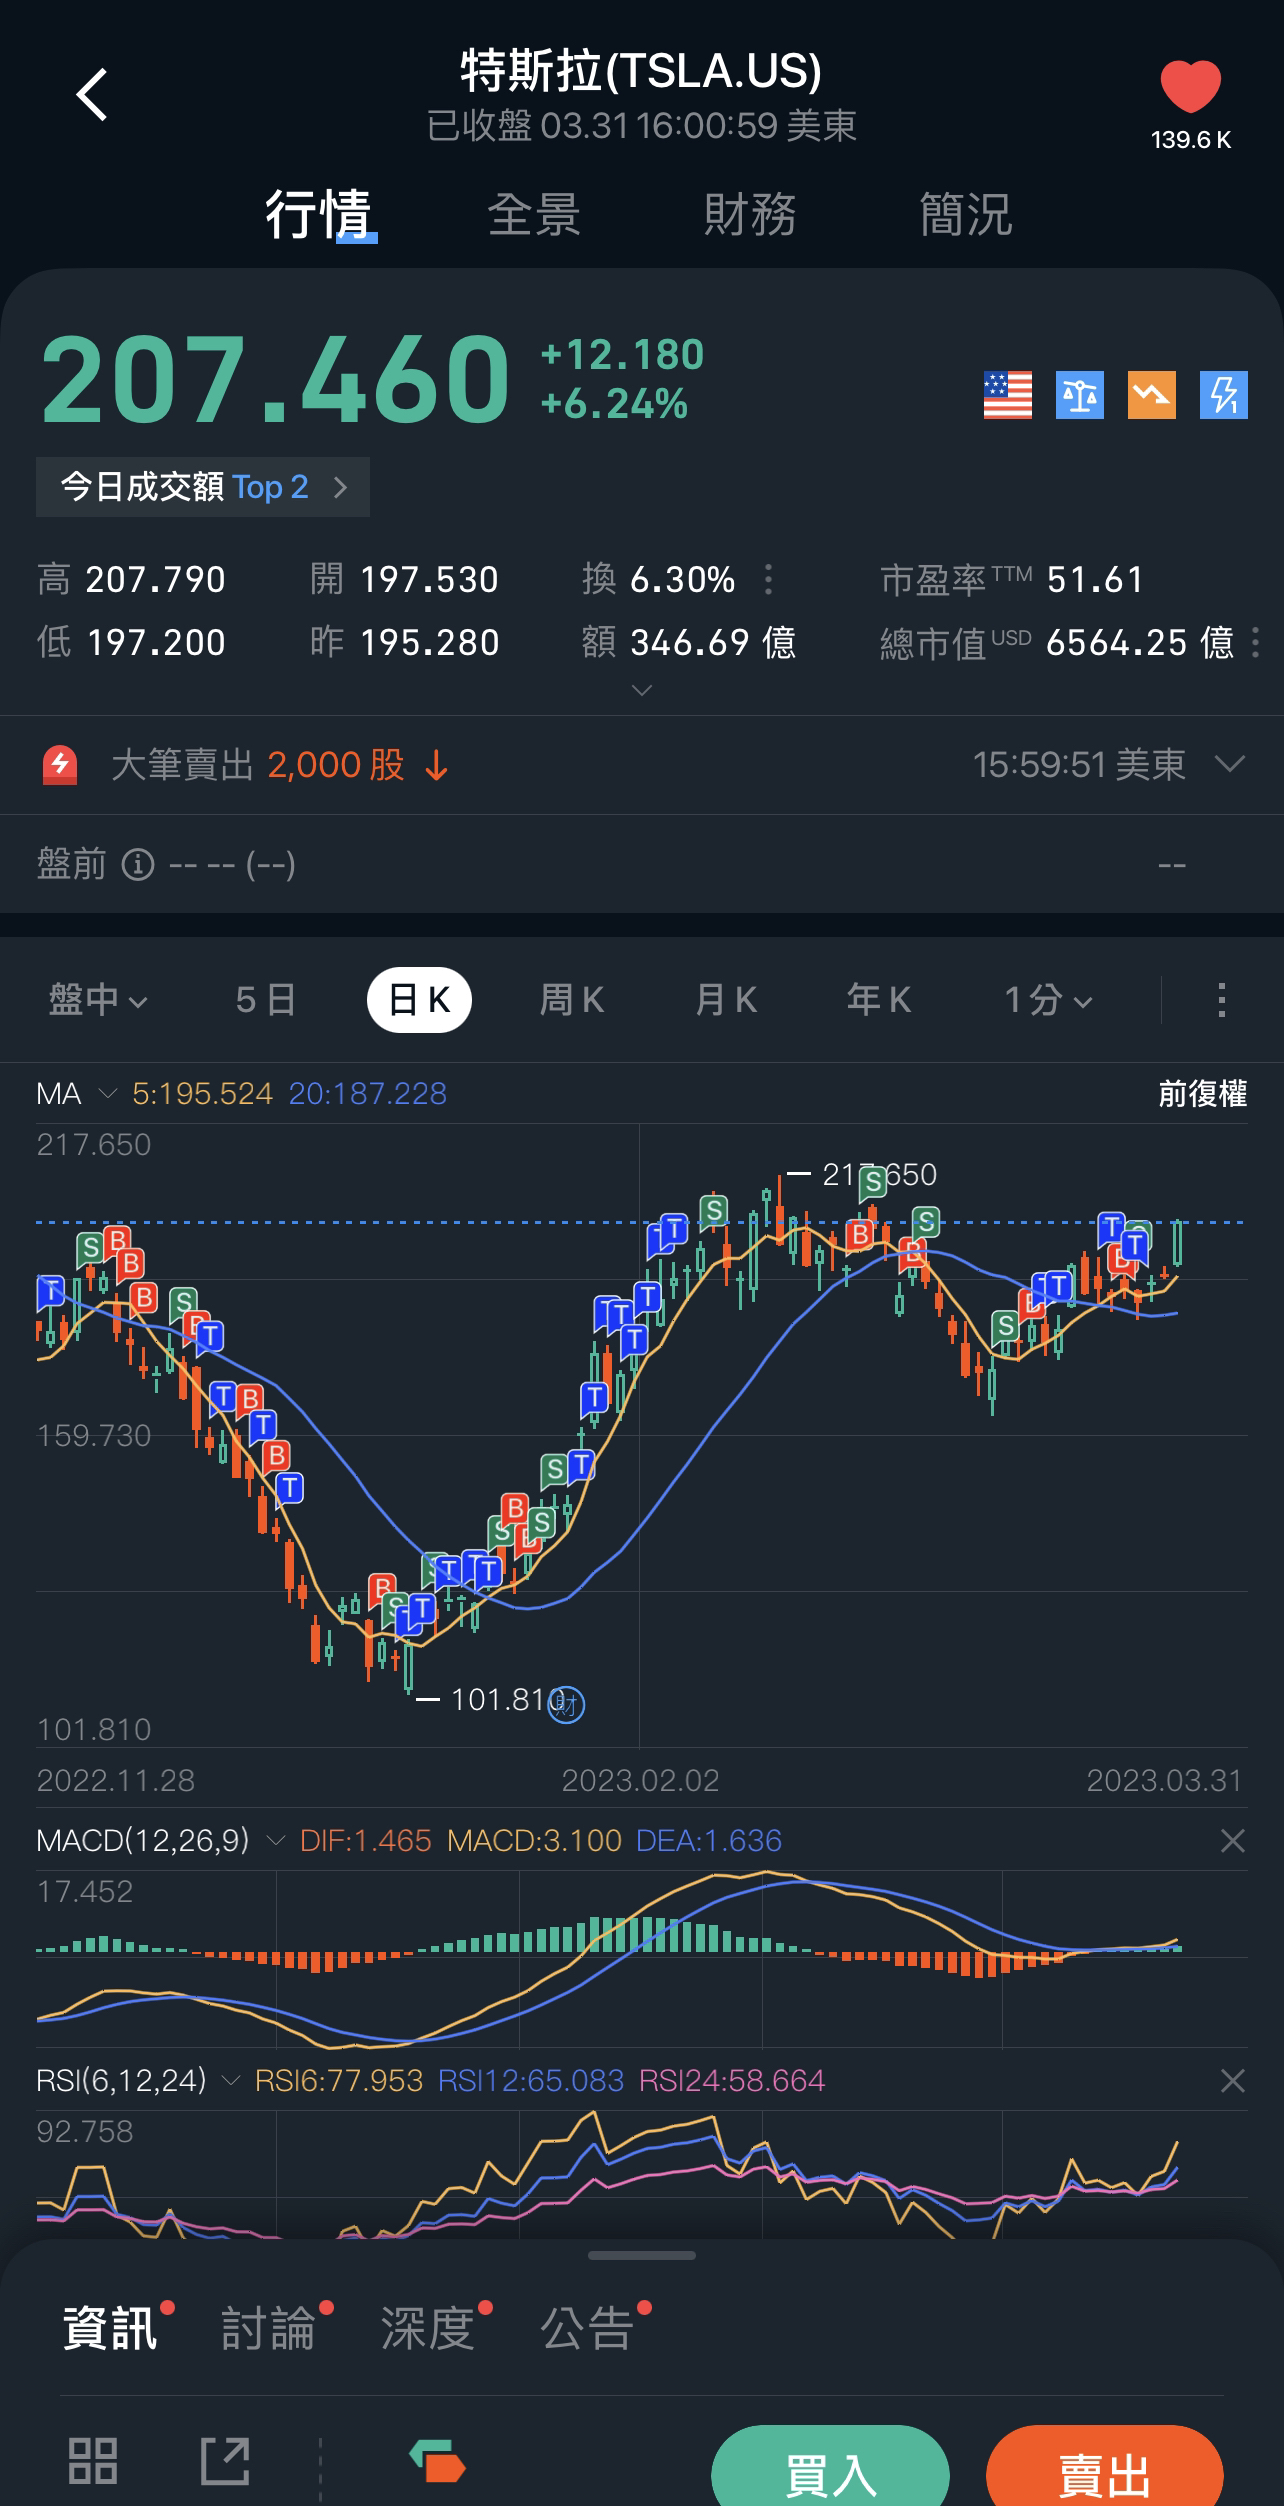Tap the share export icon
This screenshot has width=1284, height=2506.
[x=225, y=2460]
